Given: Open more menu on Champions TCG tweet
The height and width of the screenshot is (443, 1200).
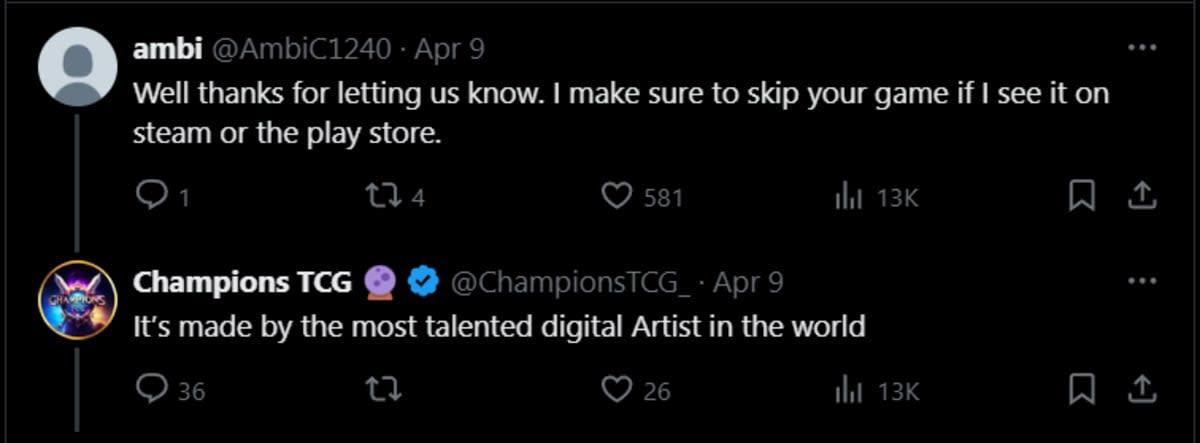Looking at the screenshot, I should click(1141, 281).
